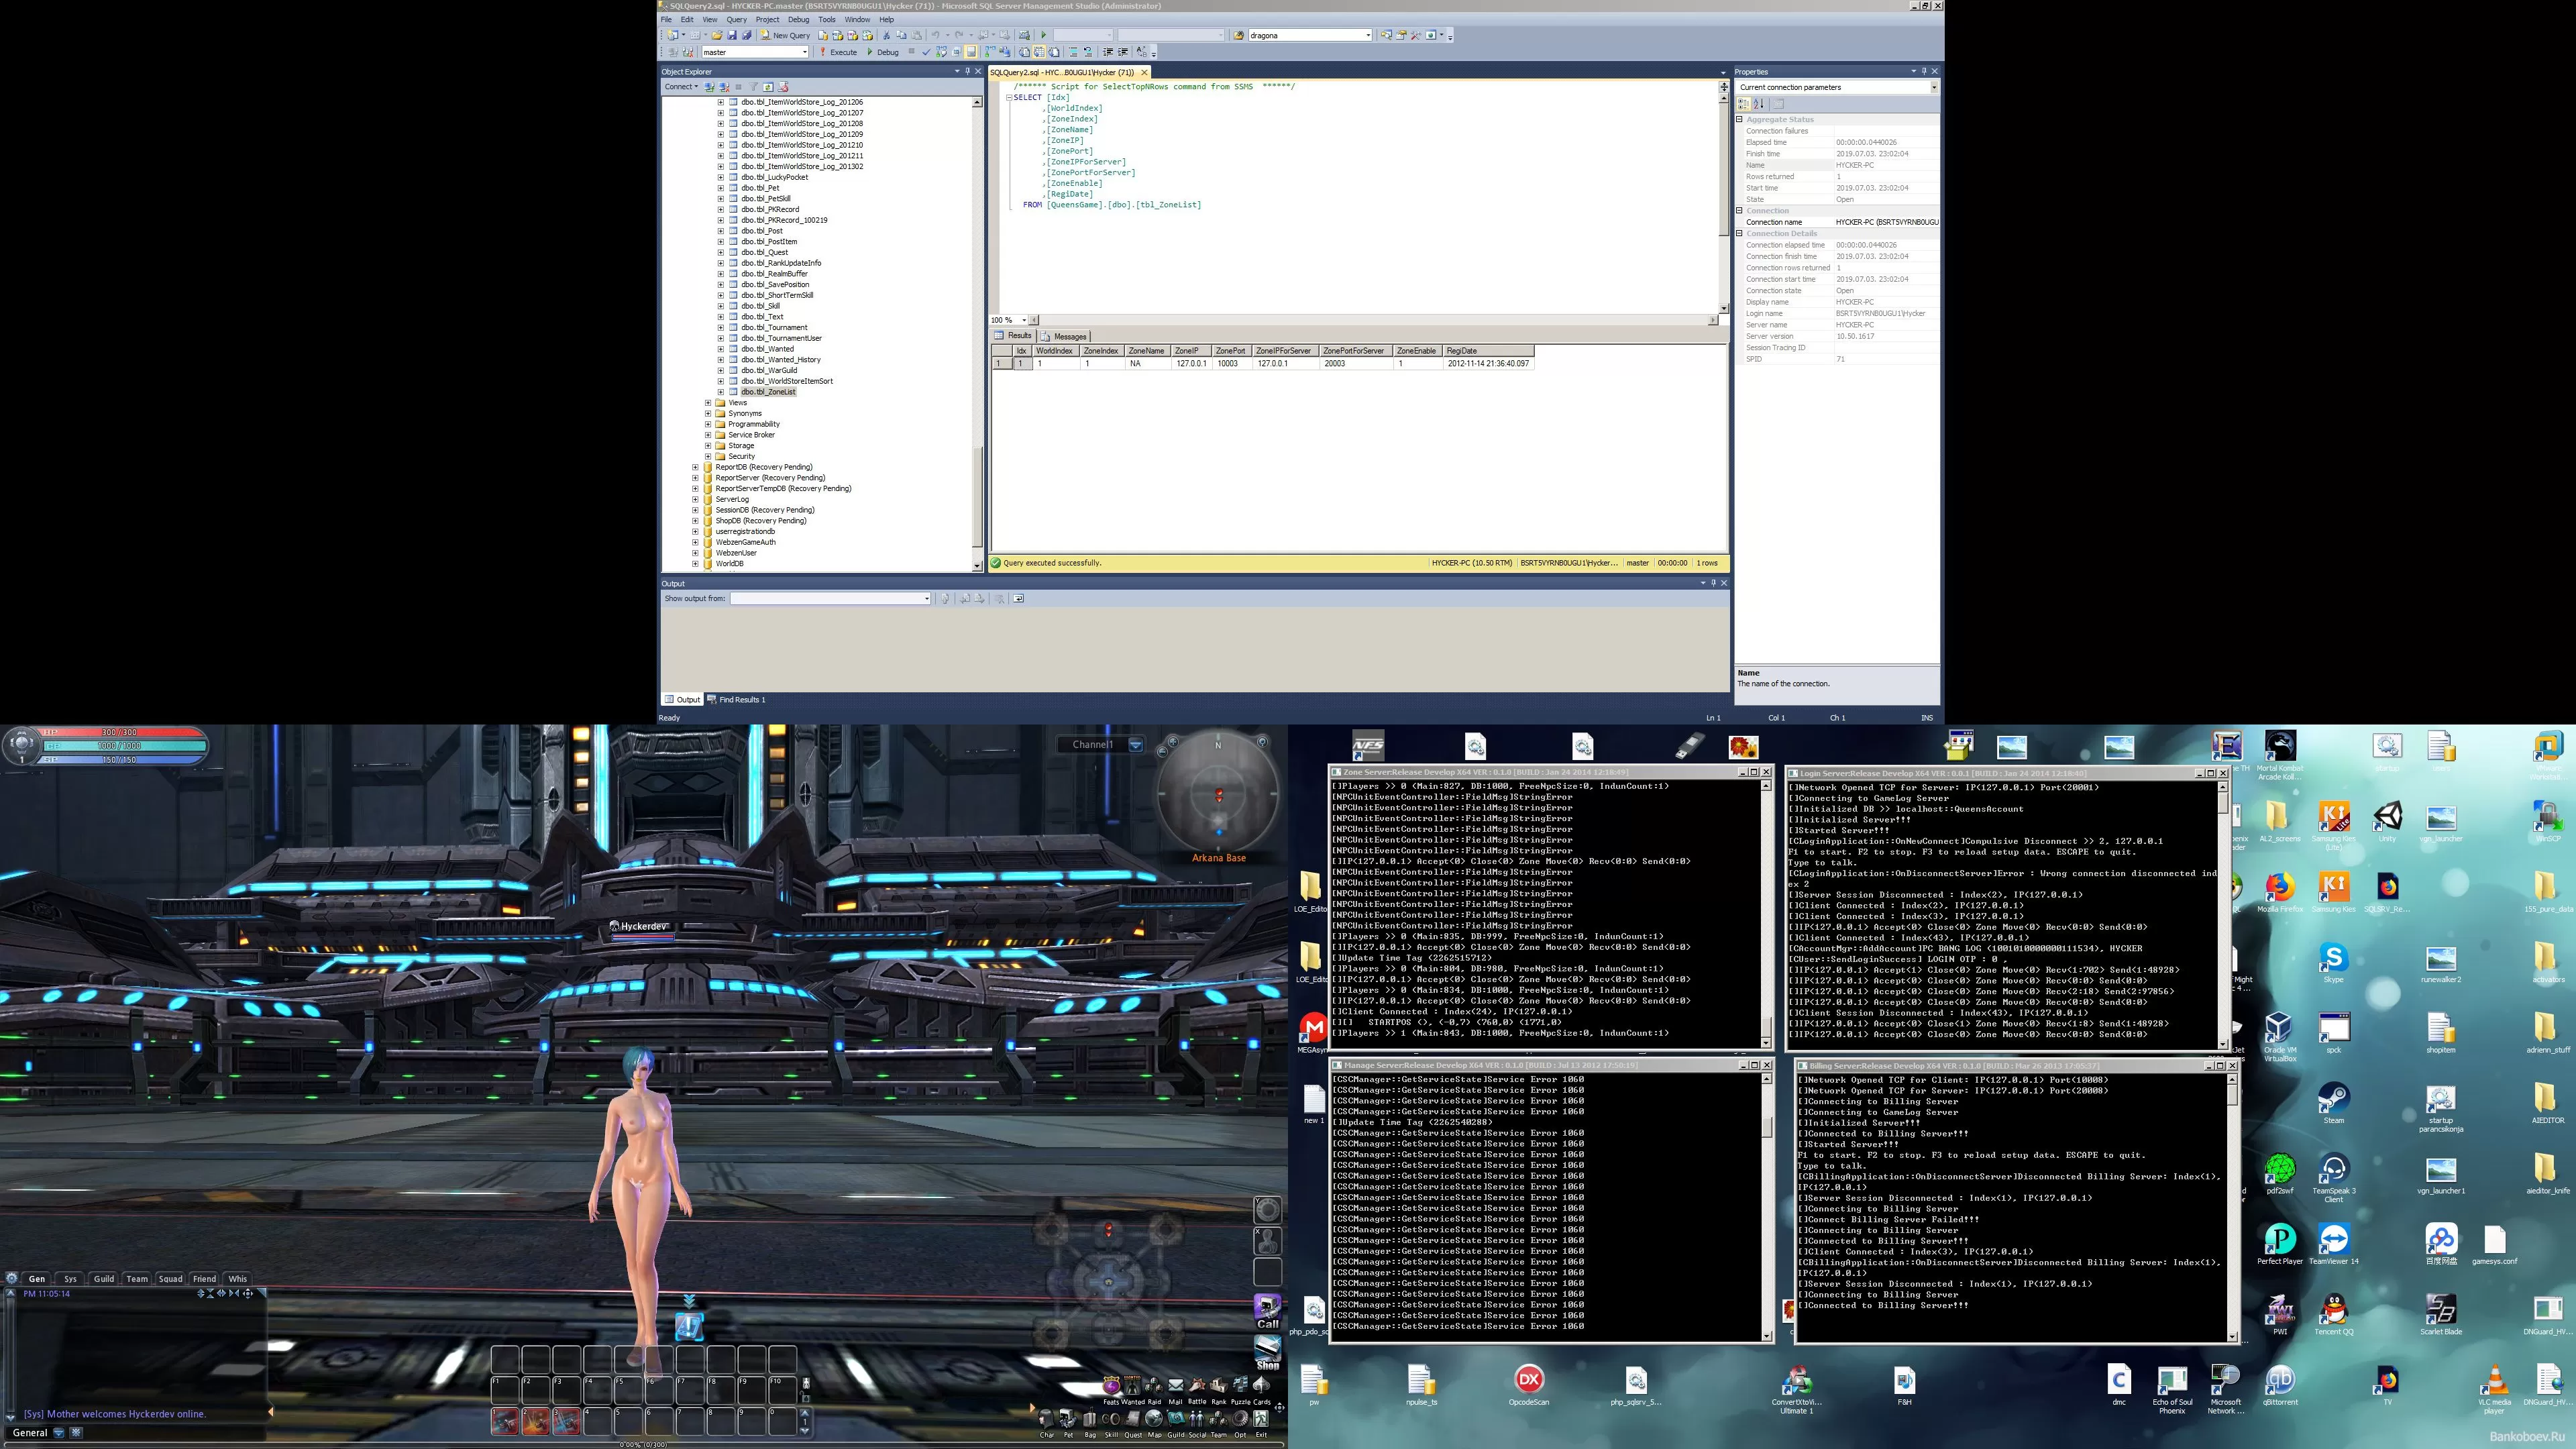
Task: Click the ZoneIP cell 127.0.0.1 in results
Action: point(1191,363)
